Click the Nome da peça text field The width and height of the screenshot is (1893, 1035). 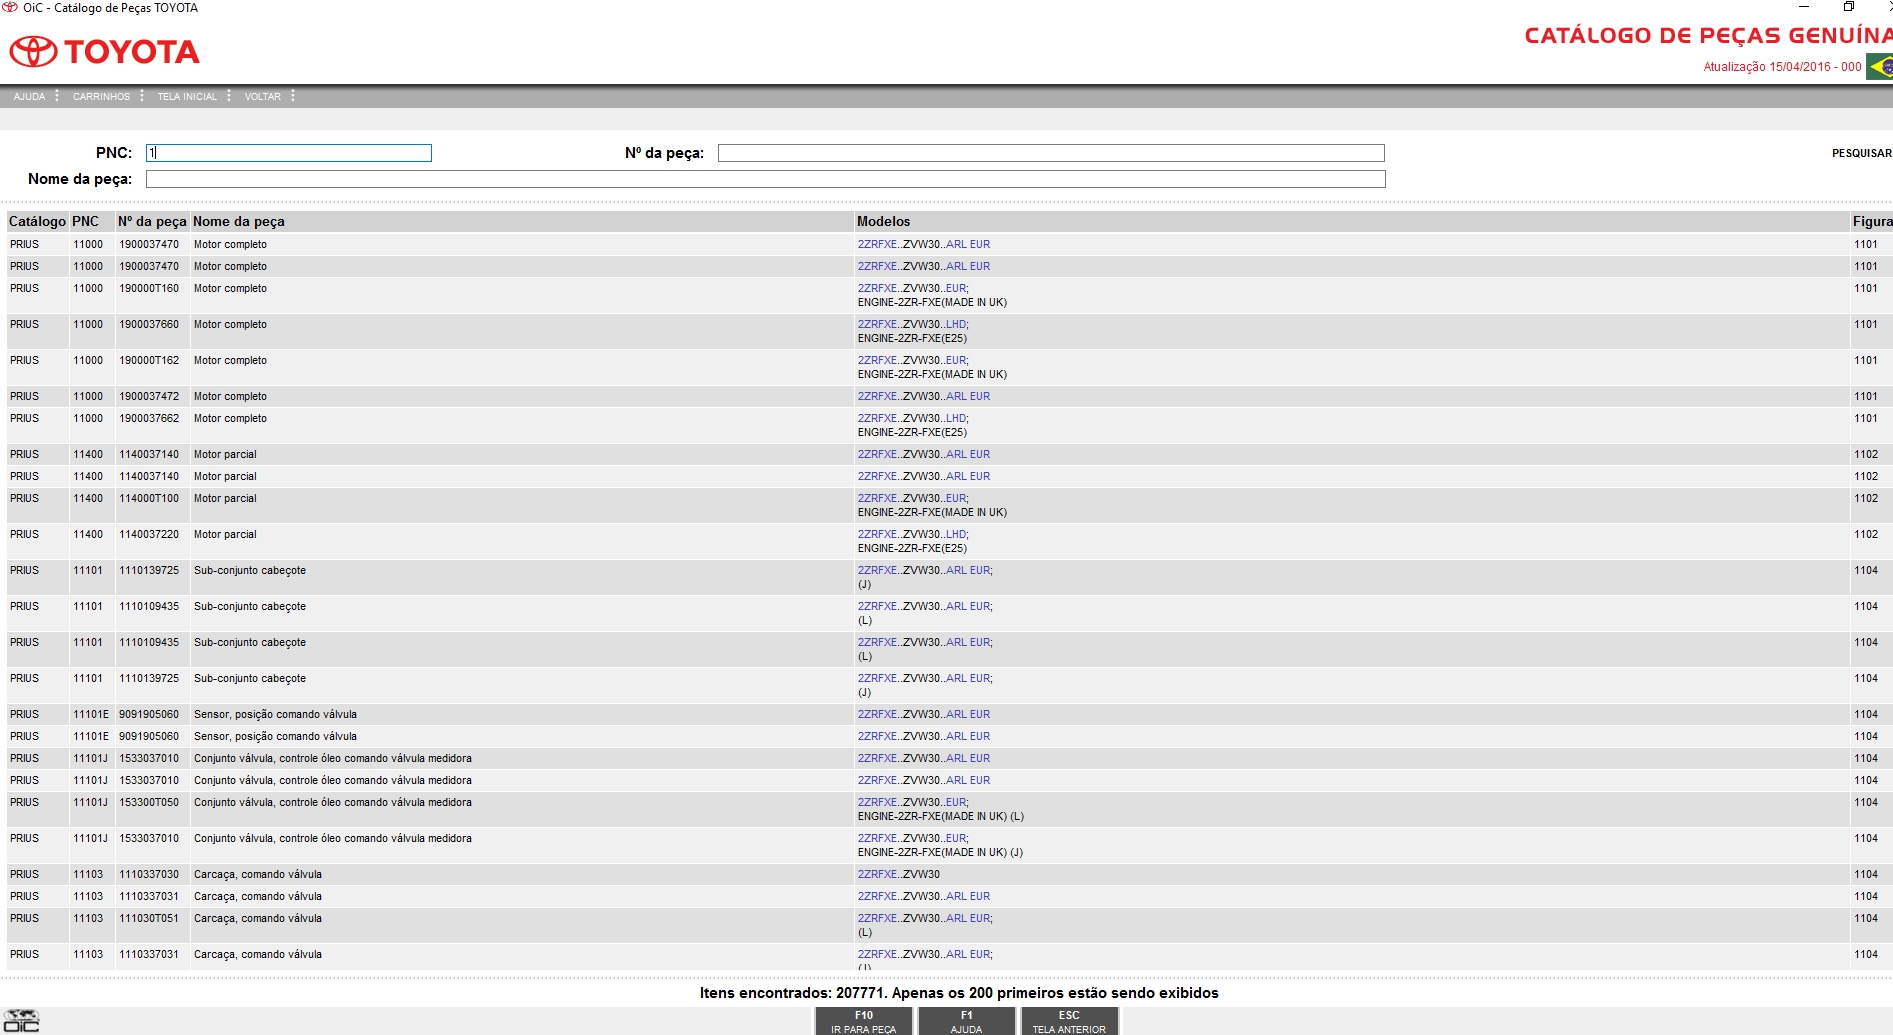(765, 179)
